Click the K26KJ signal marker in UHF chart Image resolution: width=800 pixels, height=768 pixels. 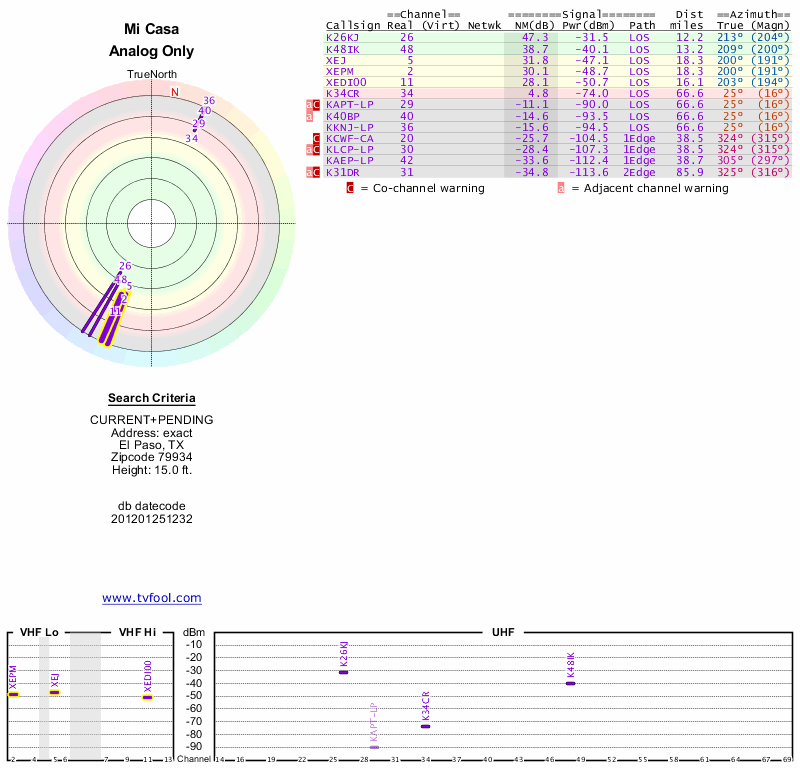tap(343, 672)
